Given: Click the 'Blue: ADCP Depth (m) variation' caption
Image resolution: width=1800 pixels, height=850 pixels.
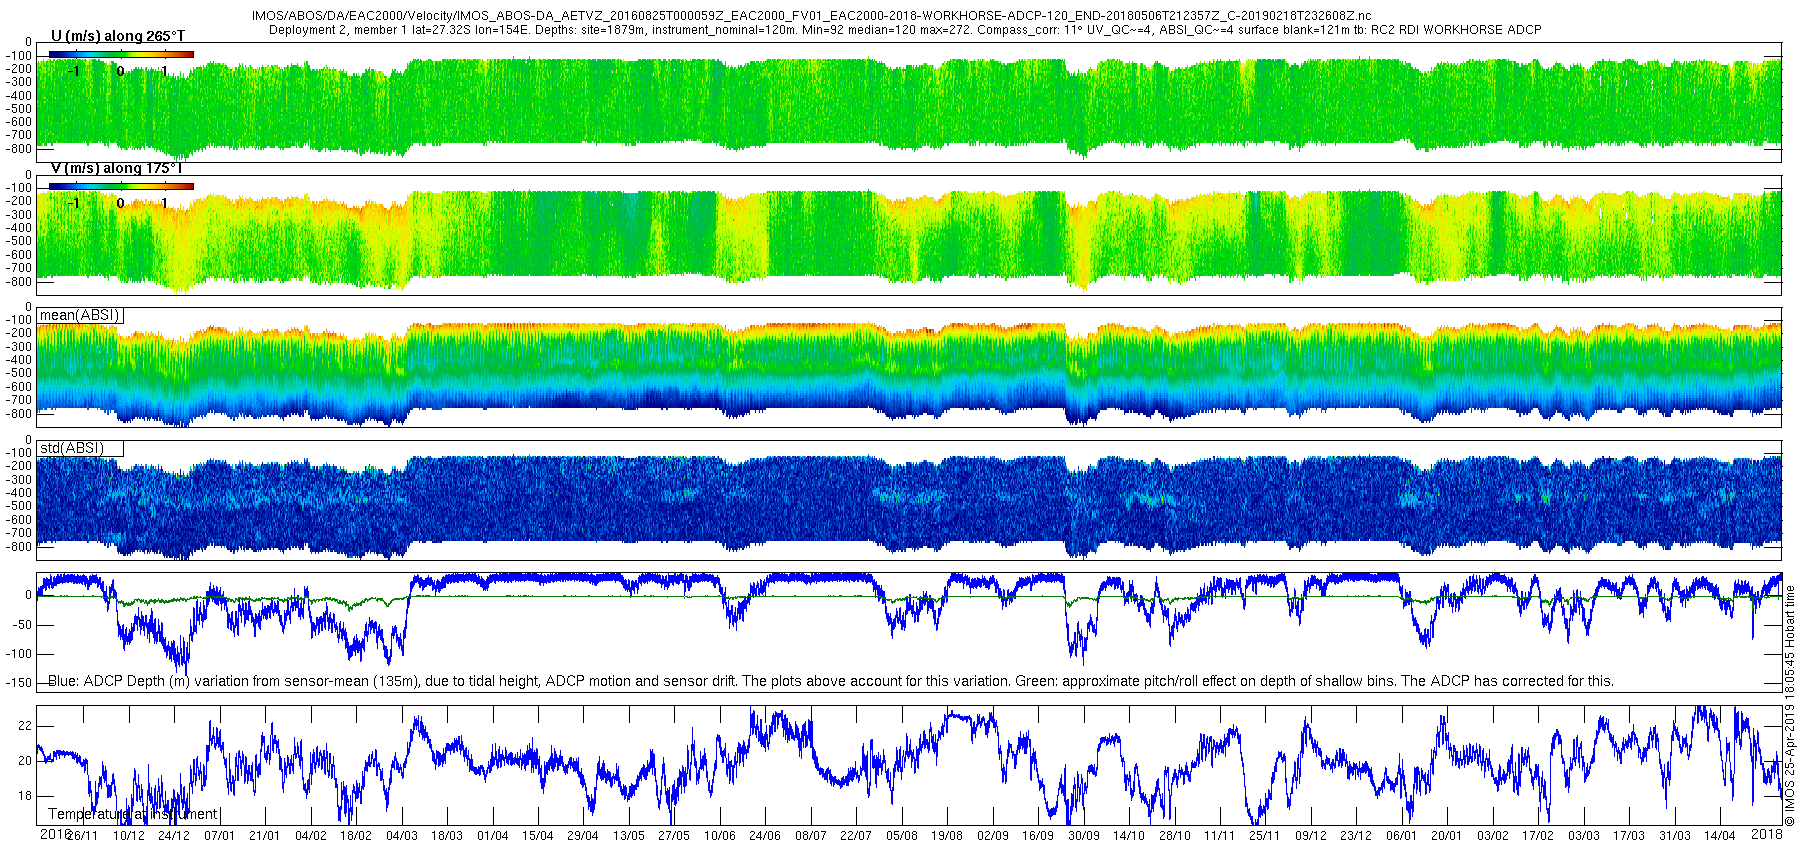Looking at the screenshot, I should [x=831, y=681].
